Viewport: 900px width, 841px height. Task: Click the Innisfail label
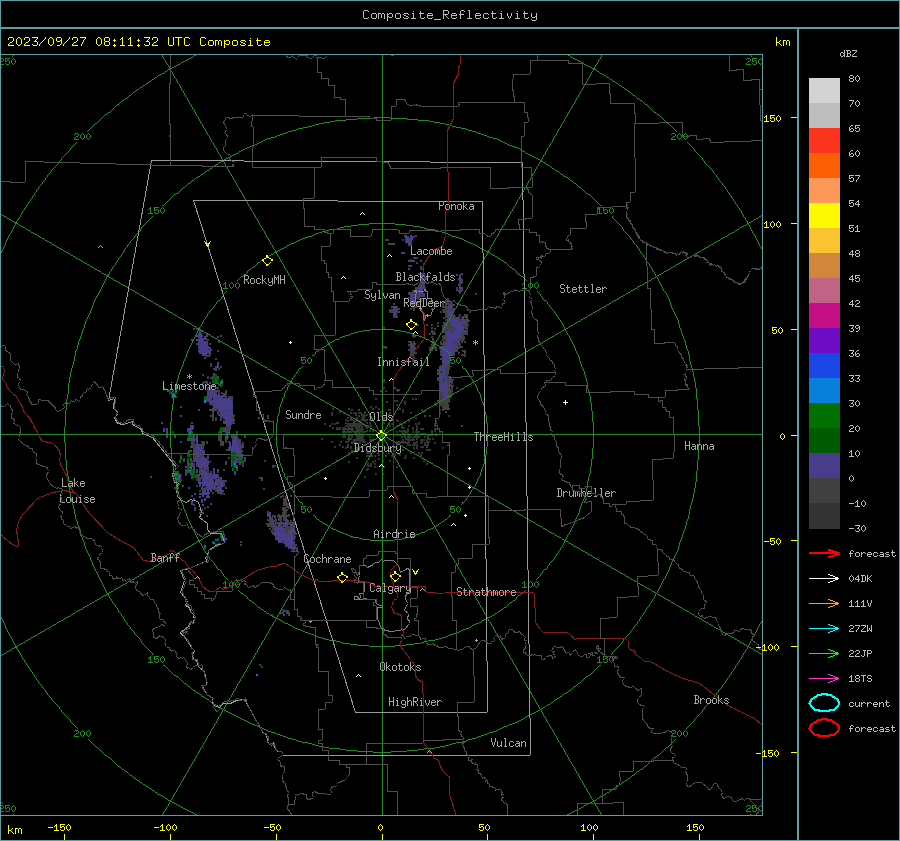click(403, 362)
